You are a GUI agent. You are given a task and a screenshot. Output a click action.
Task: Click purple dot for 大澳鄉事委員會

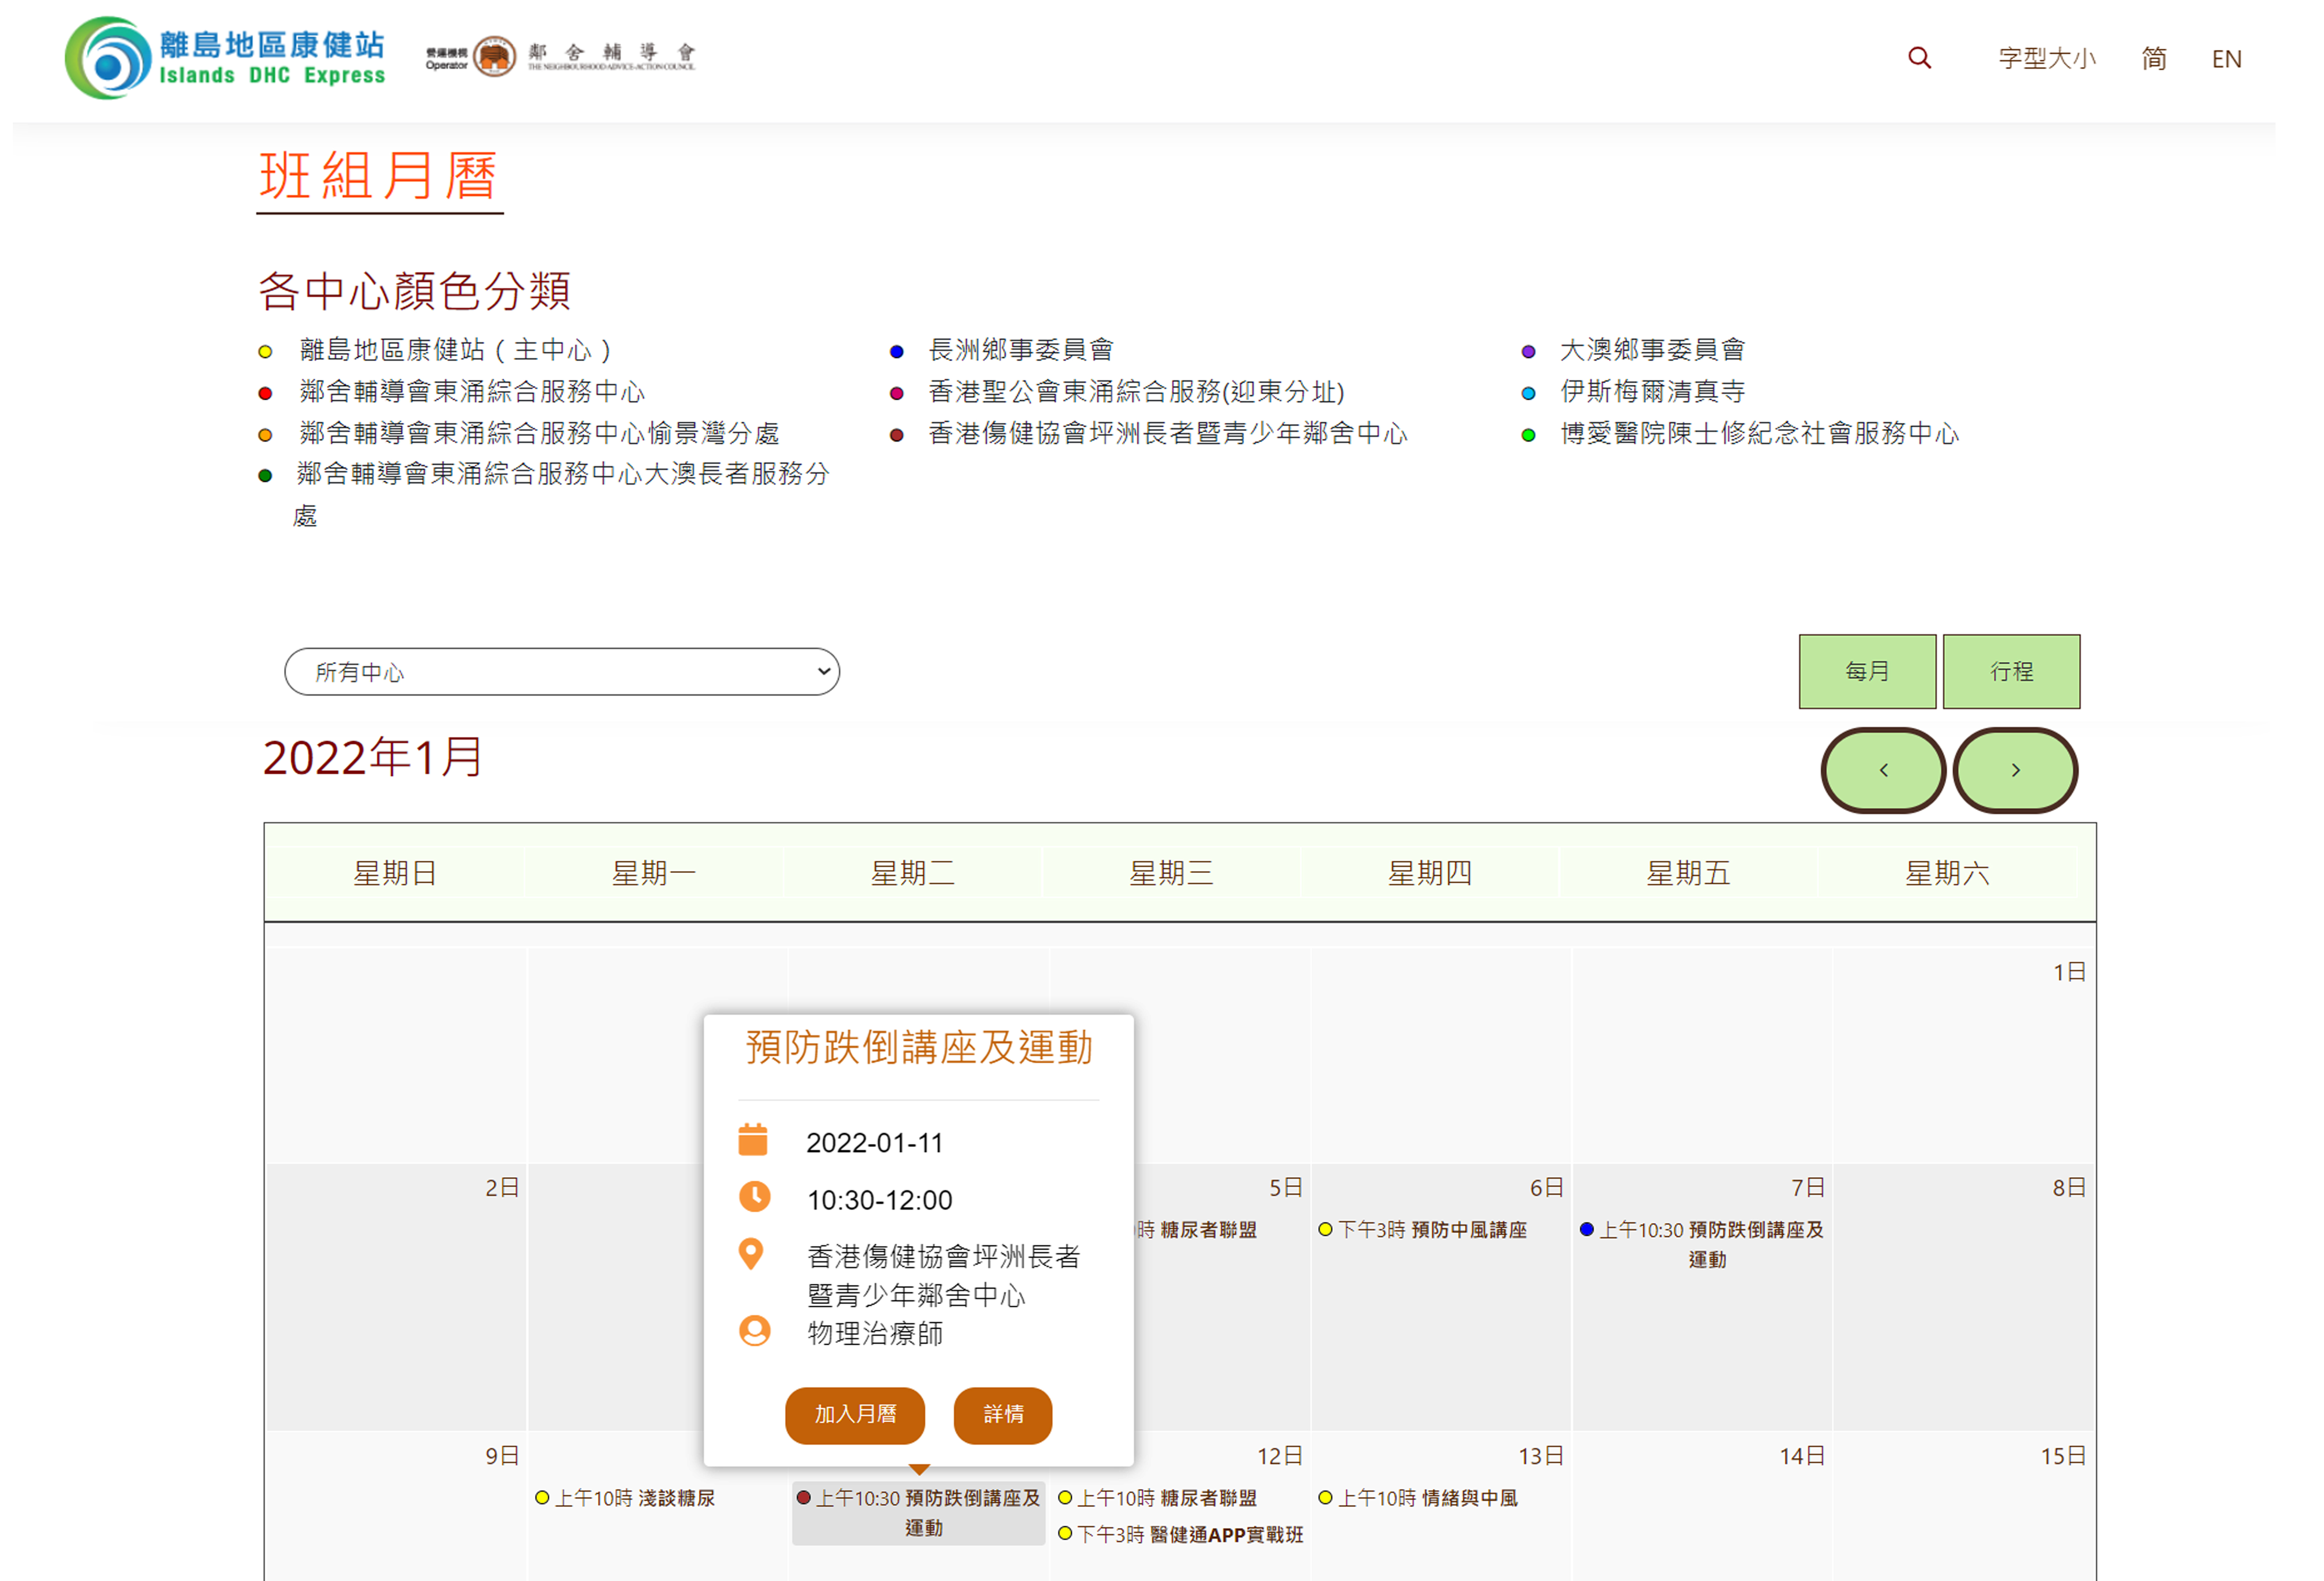1528,352
